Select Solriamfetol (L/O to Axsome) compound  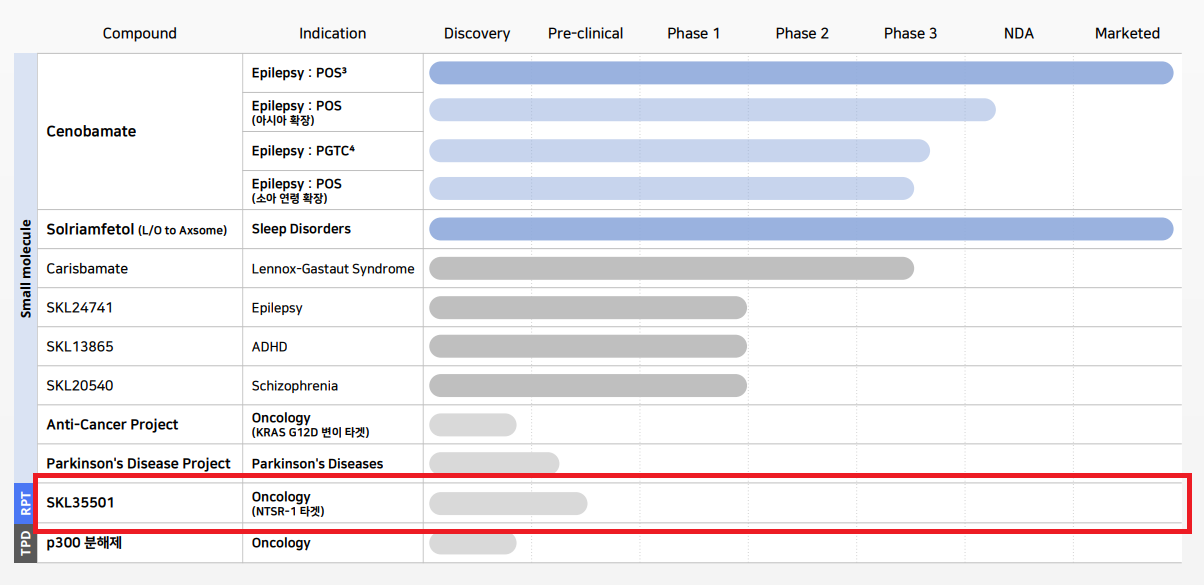pos(137,229)
